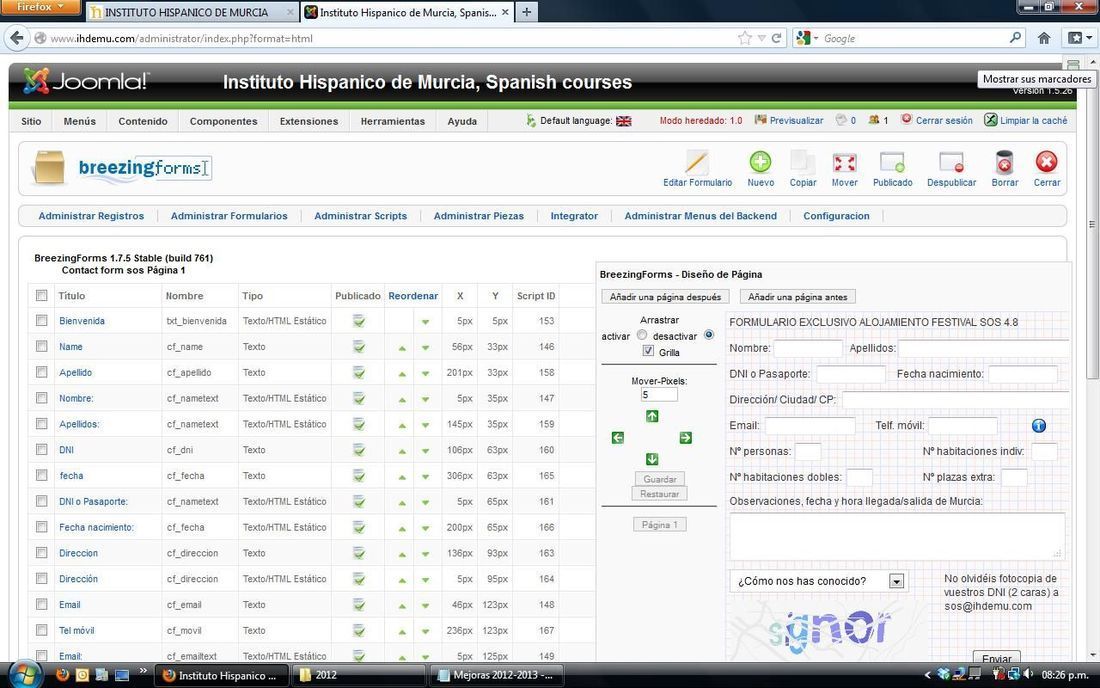
Task: Open the Sitio menu
Action: pos(31,121)
